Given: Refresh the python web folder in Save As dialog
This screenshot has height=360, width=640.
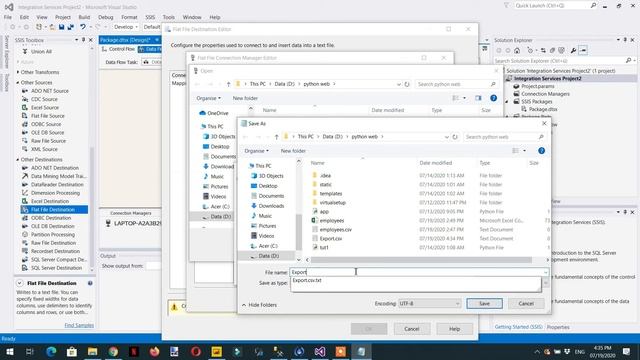Looking at the screenshot, I should [x=455, y=137].
